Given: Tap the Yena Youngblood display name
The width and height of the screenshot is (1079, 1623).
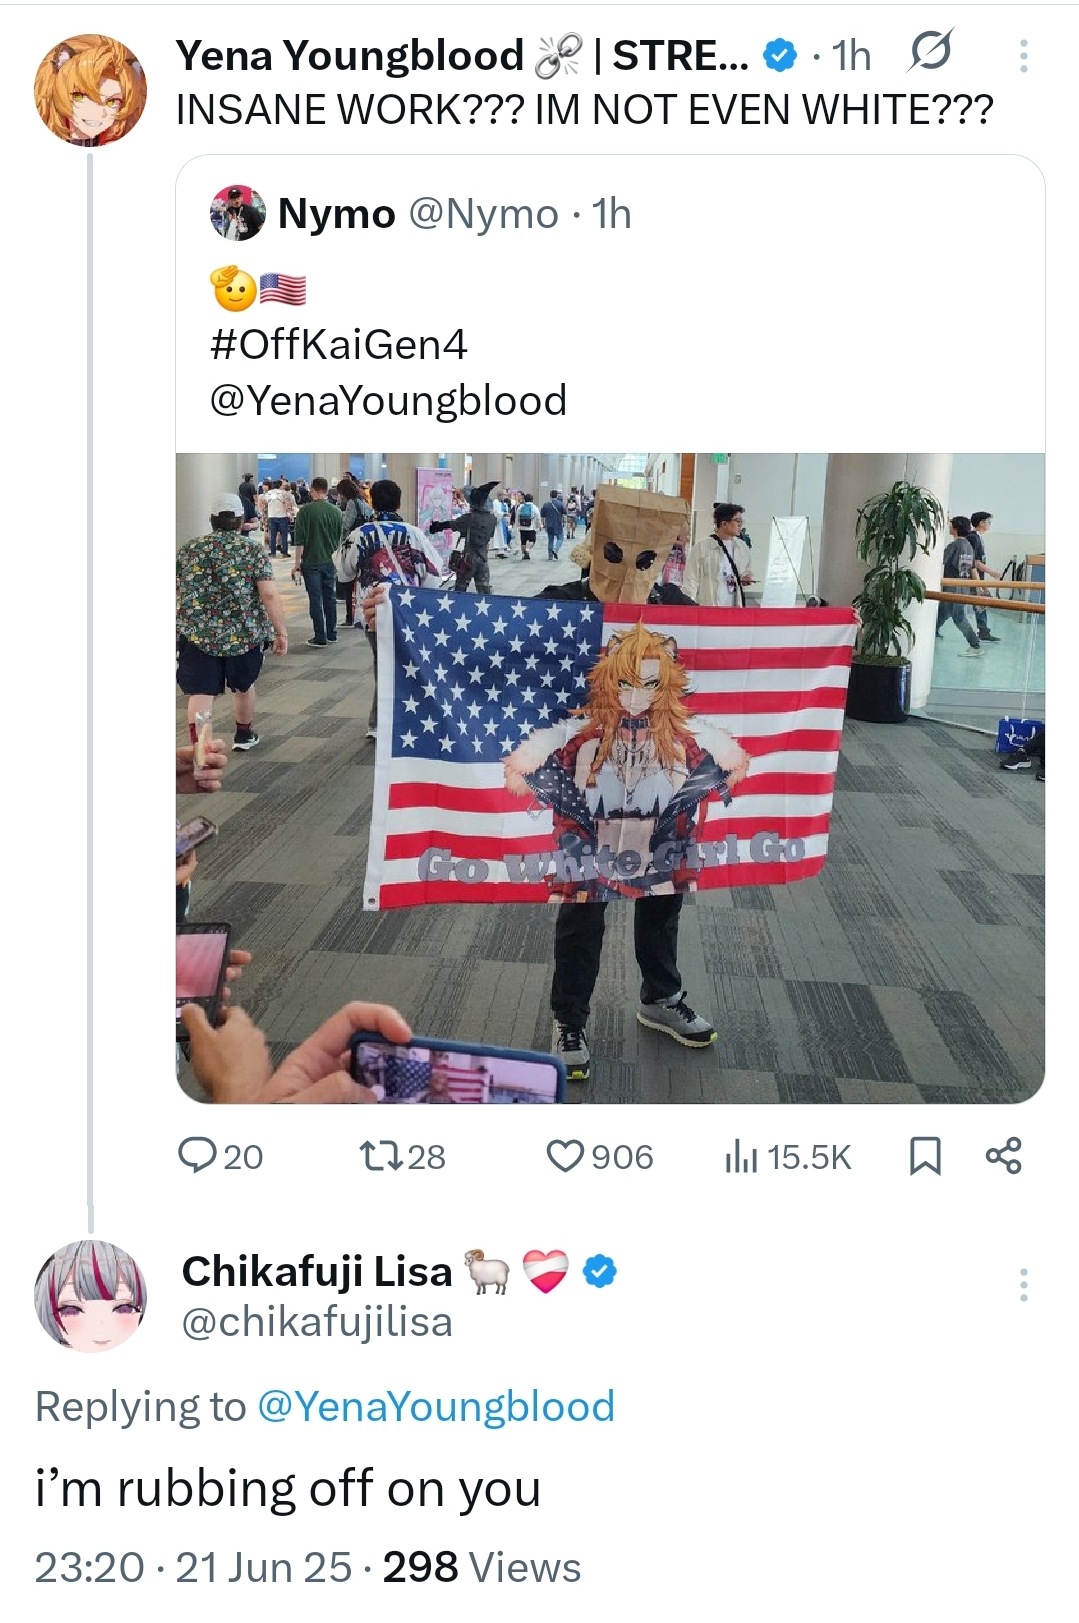Looking at the screenshot, I should tap(350, 56).
